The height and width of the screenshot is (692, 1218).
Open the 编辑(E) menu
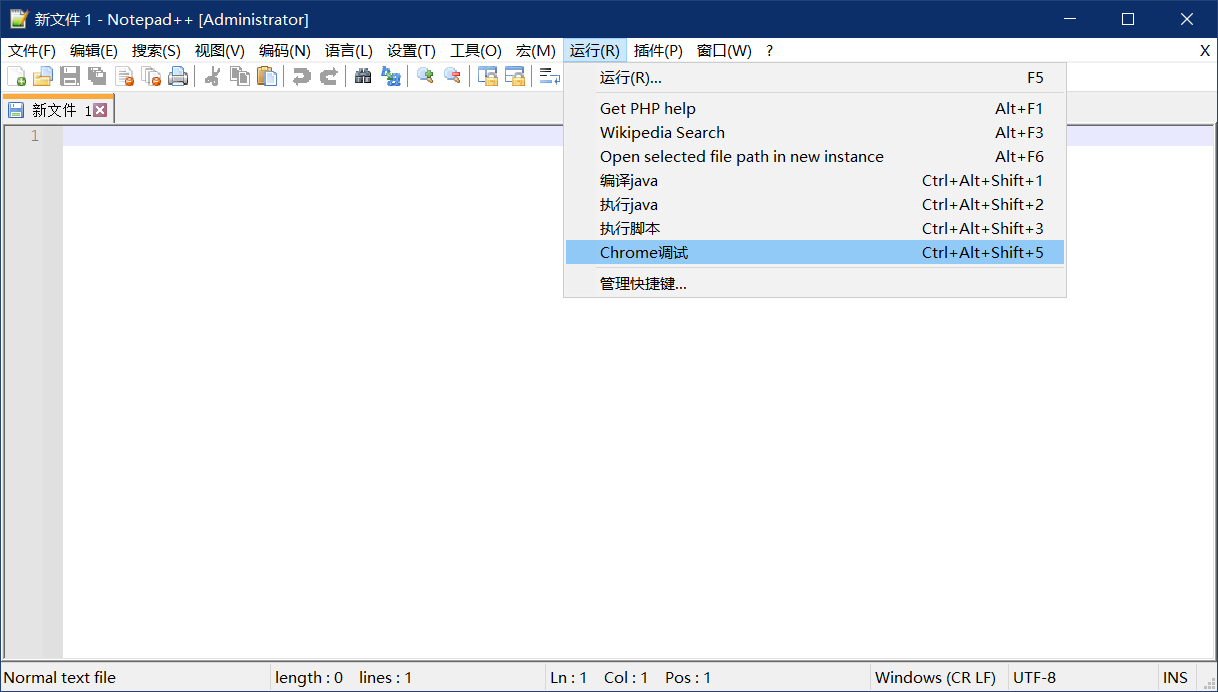[x=94, y=51]
